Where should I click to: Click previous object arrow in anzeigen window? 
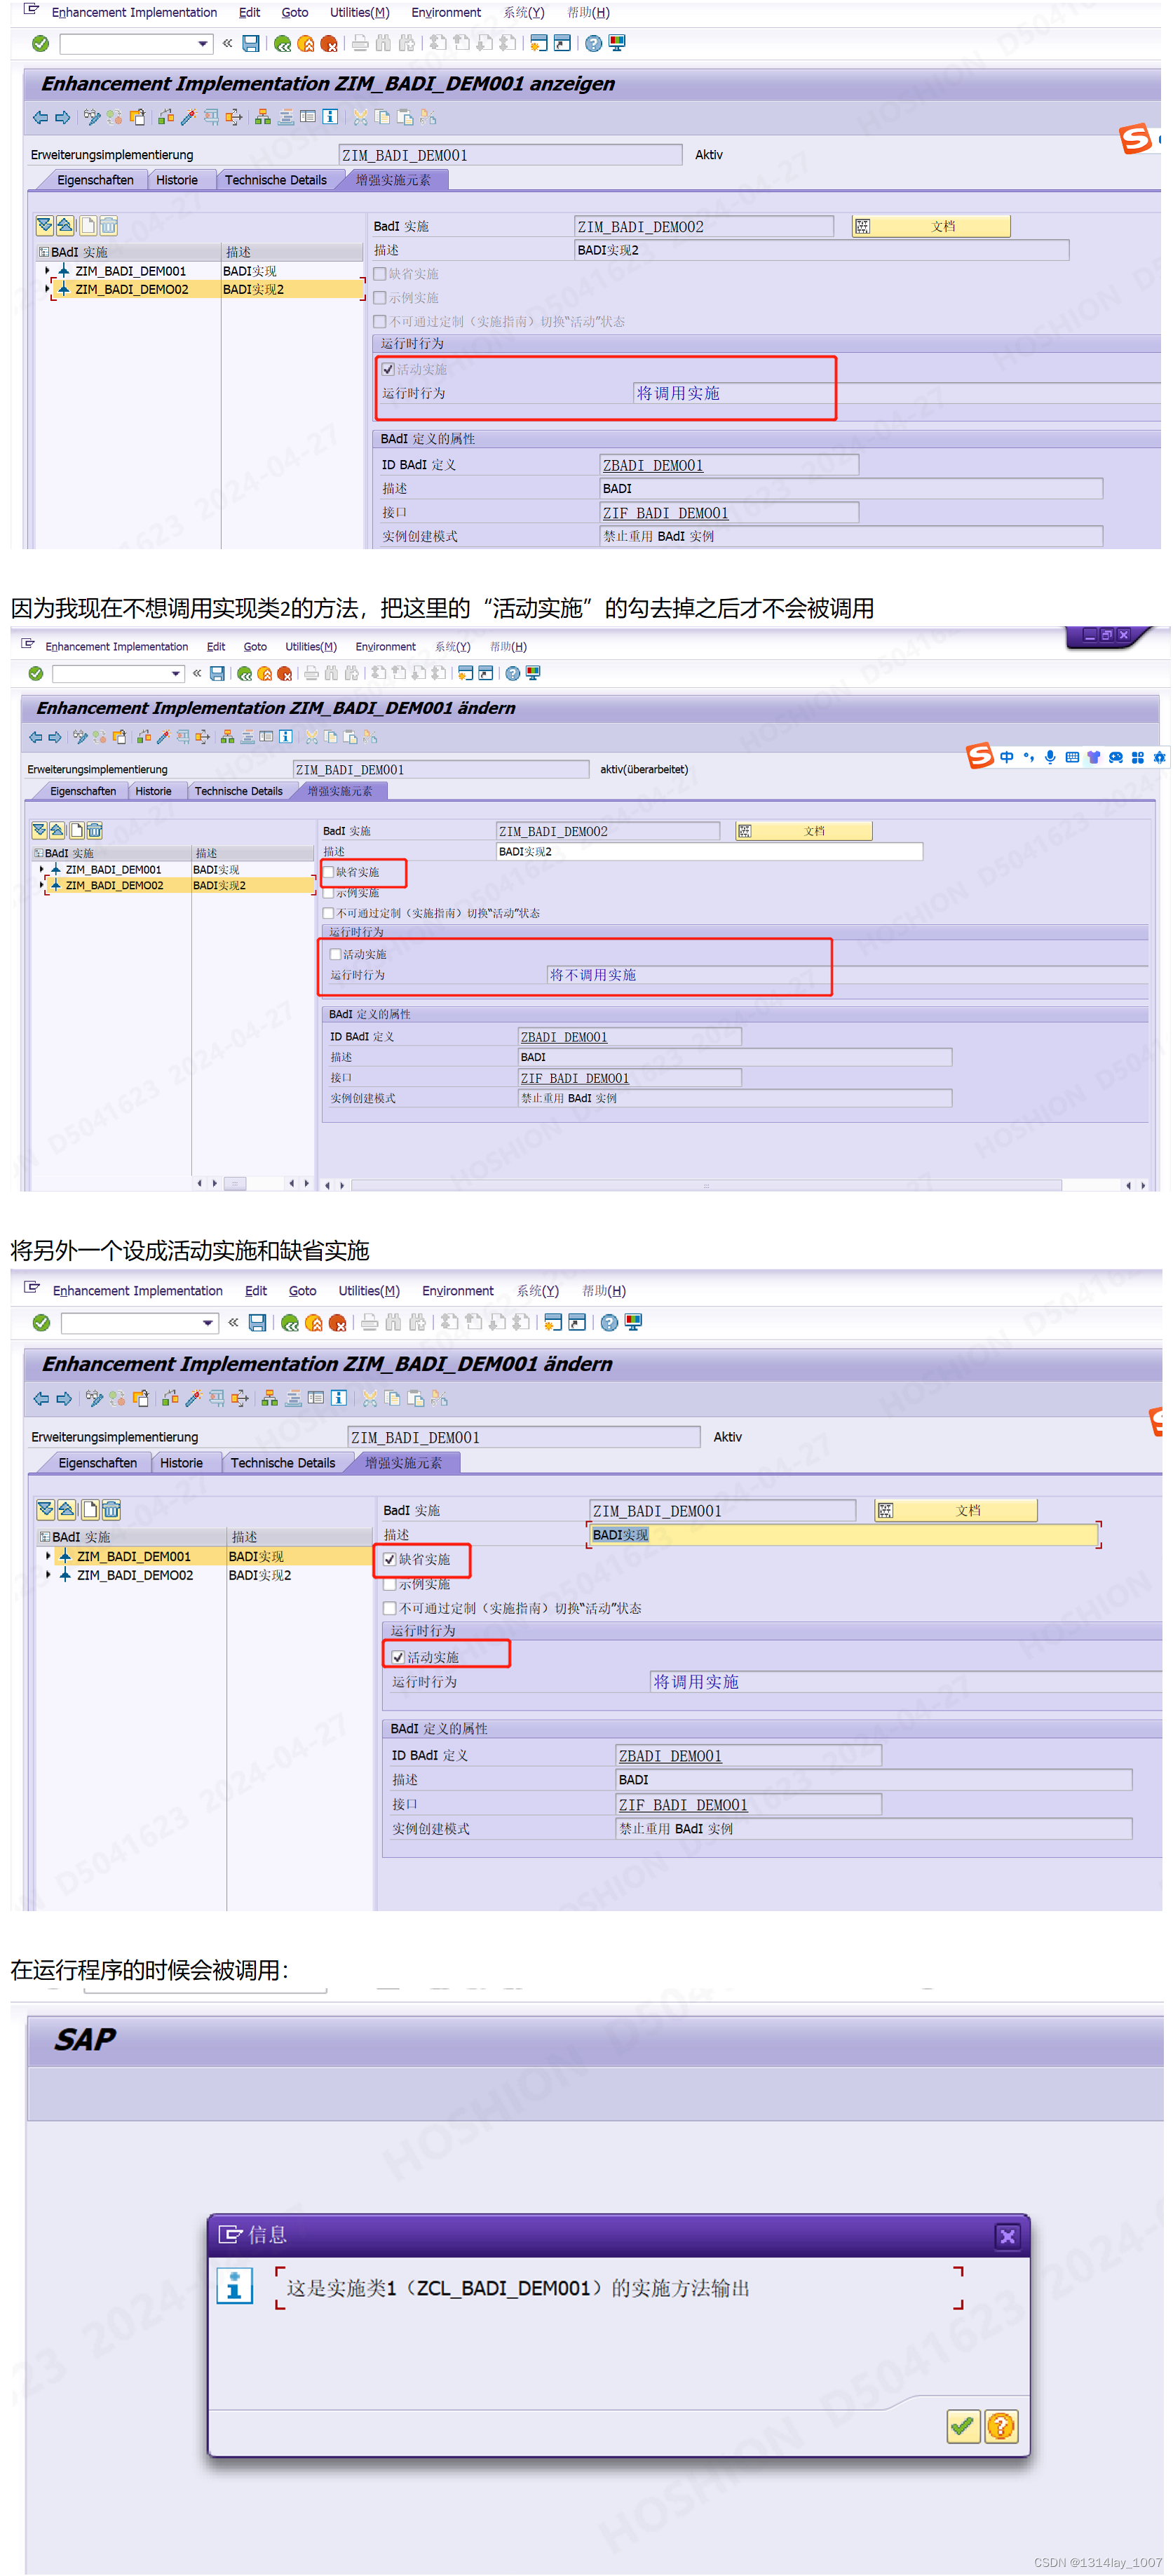tap(40, 118)
